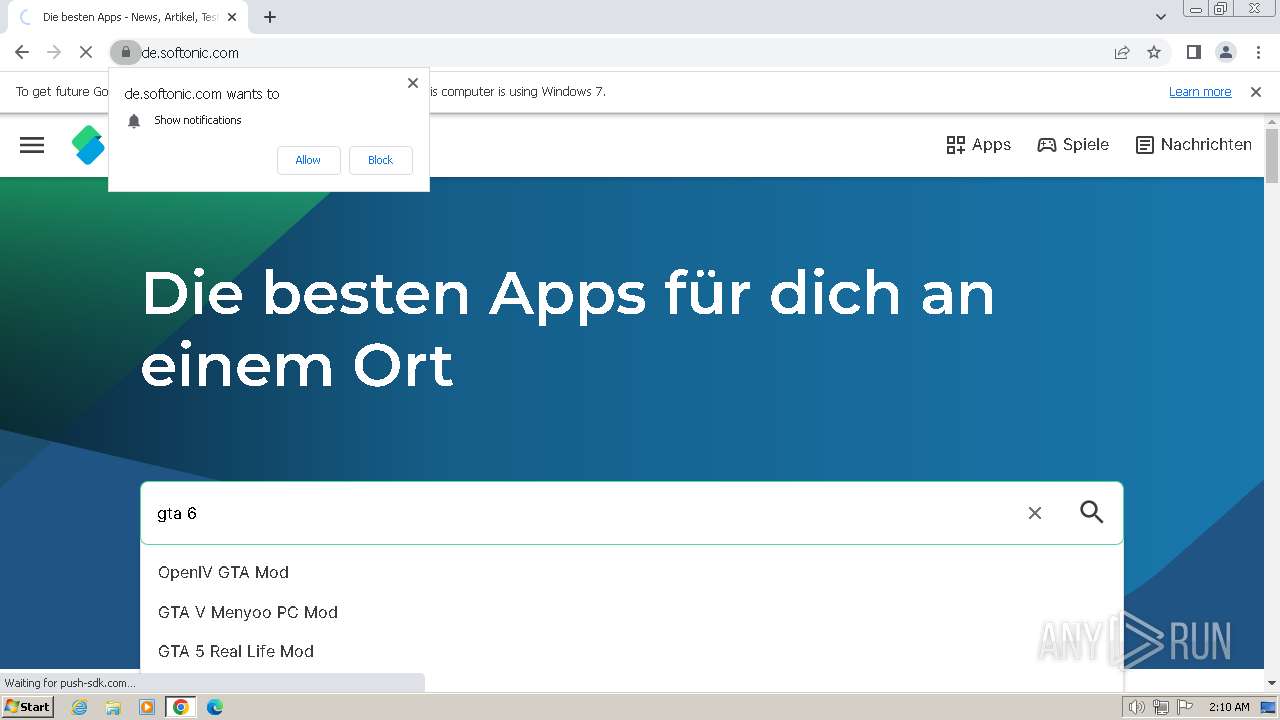Open the Windows Start menu
The width and height of the screenshot is (1280, 720).
click(27, 707)
